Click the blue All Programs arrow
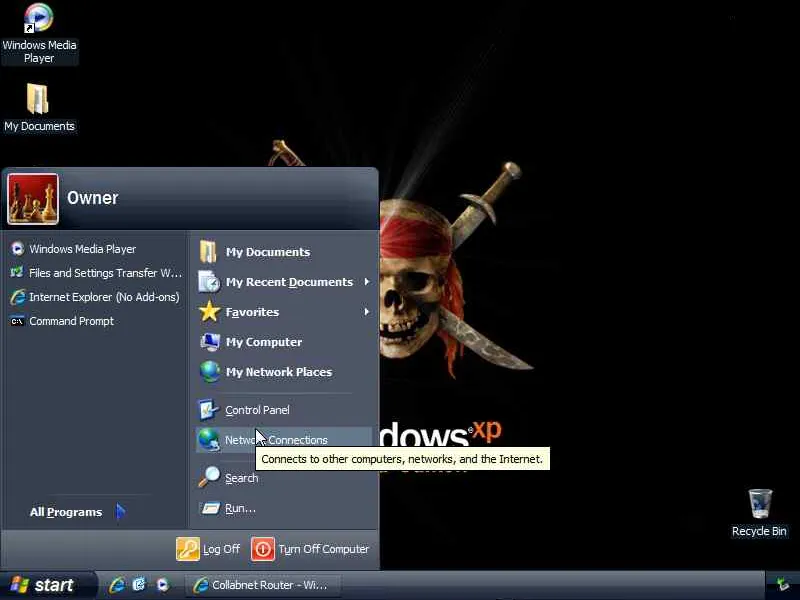The height and width of the screenshot is (600, 800). [x=120, y=511]
